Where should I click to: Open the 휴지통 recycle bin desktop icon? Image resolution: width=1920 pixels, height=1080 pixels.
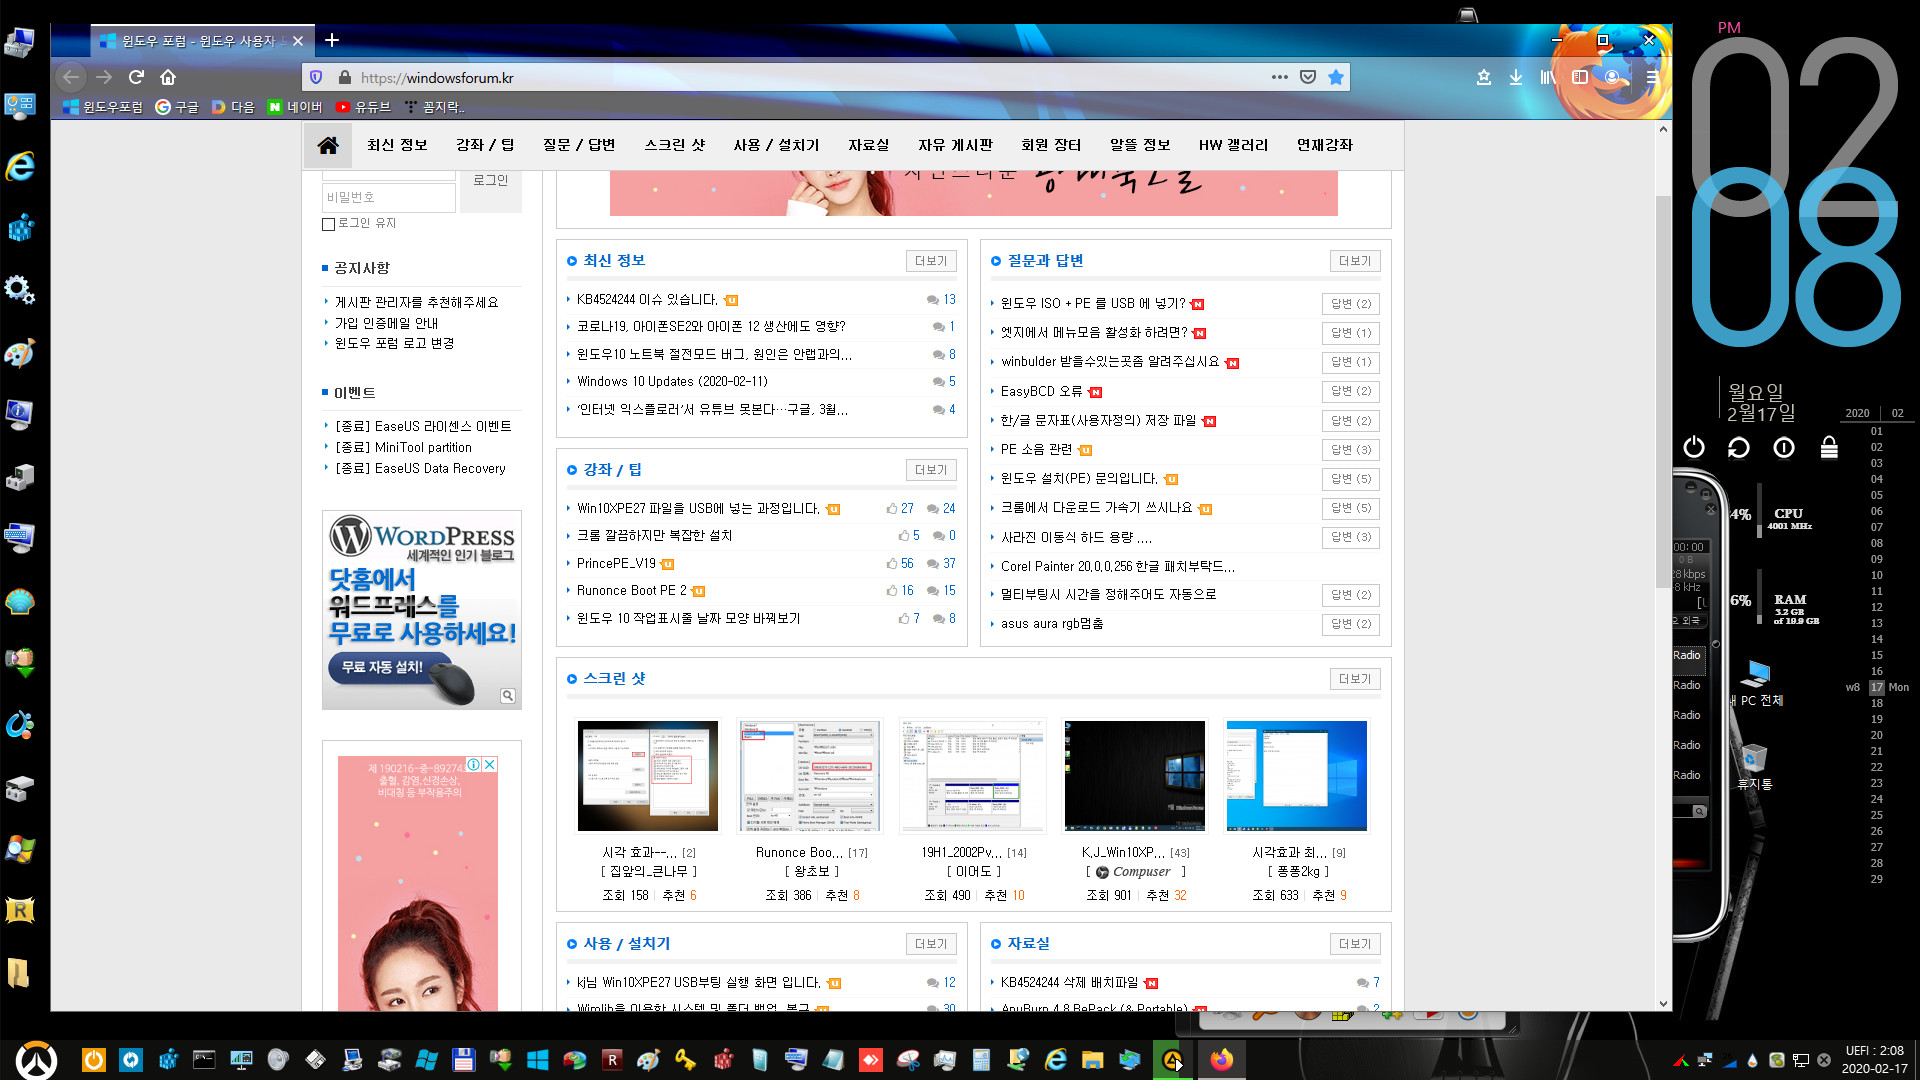click(x=1755, y=767)
